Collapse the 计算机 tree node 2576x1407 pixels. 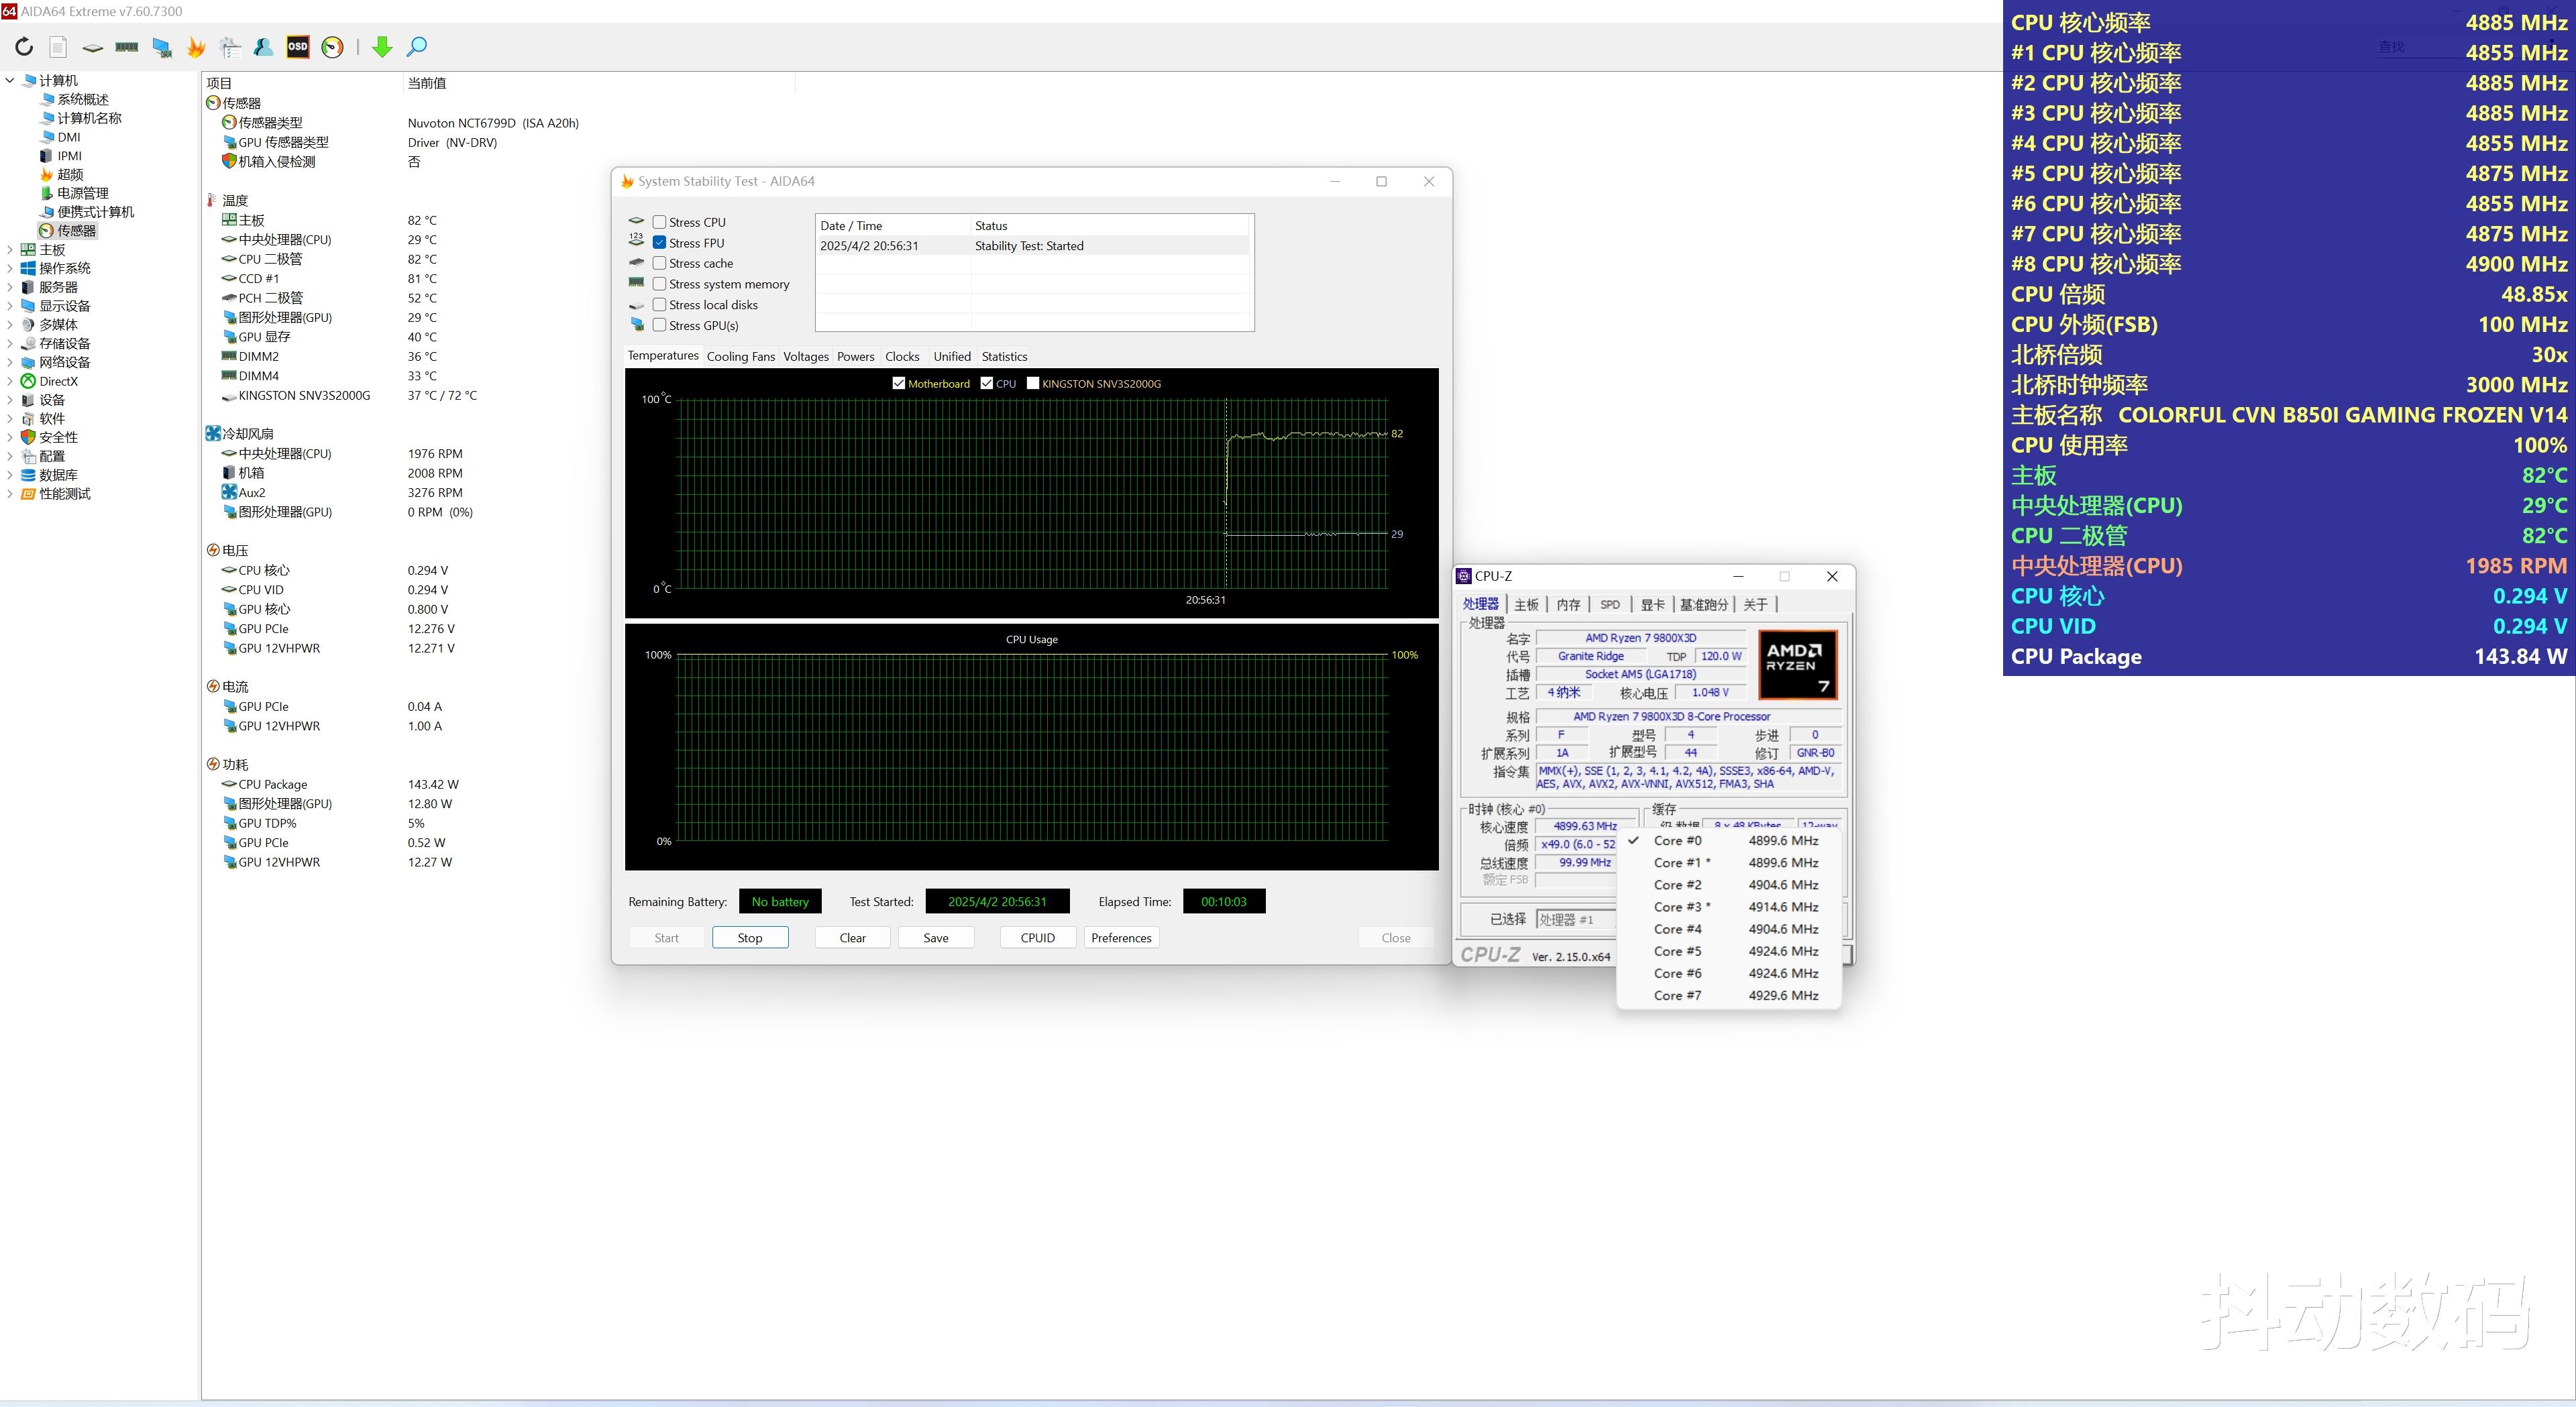coord(10,80)
